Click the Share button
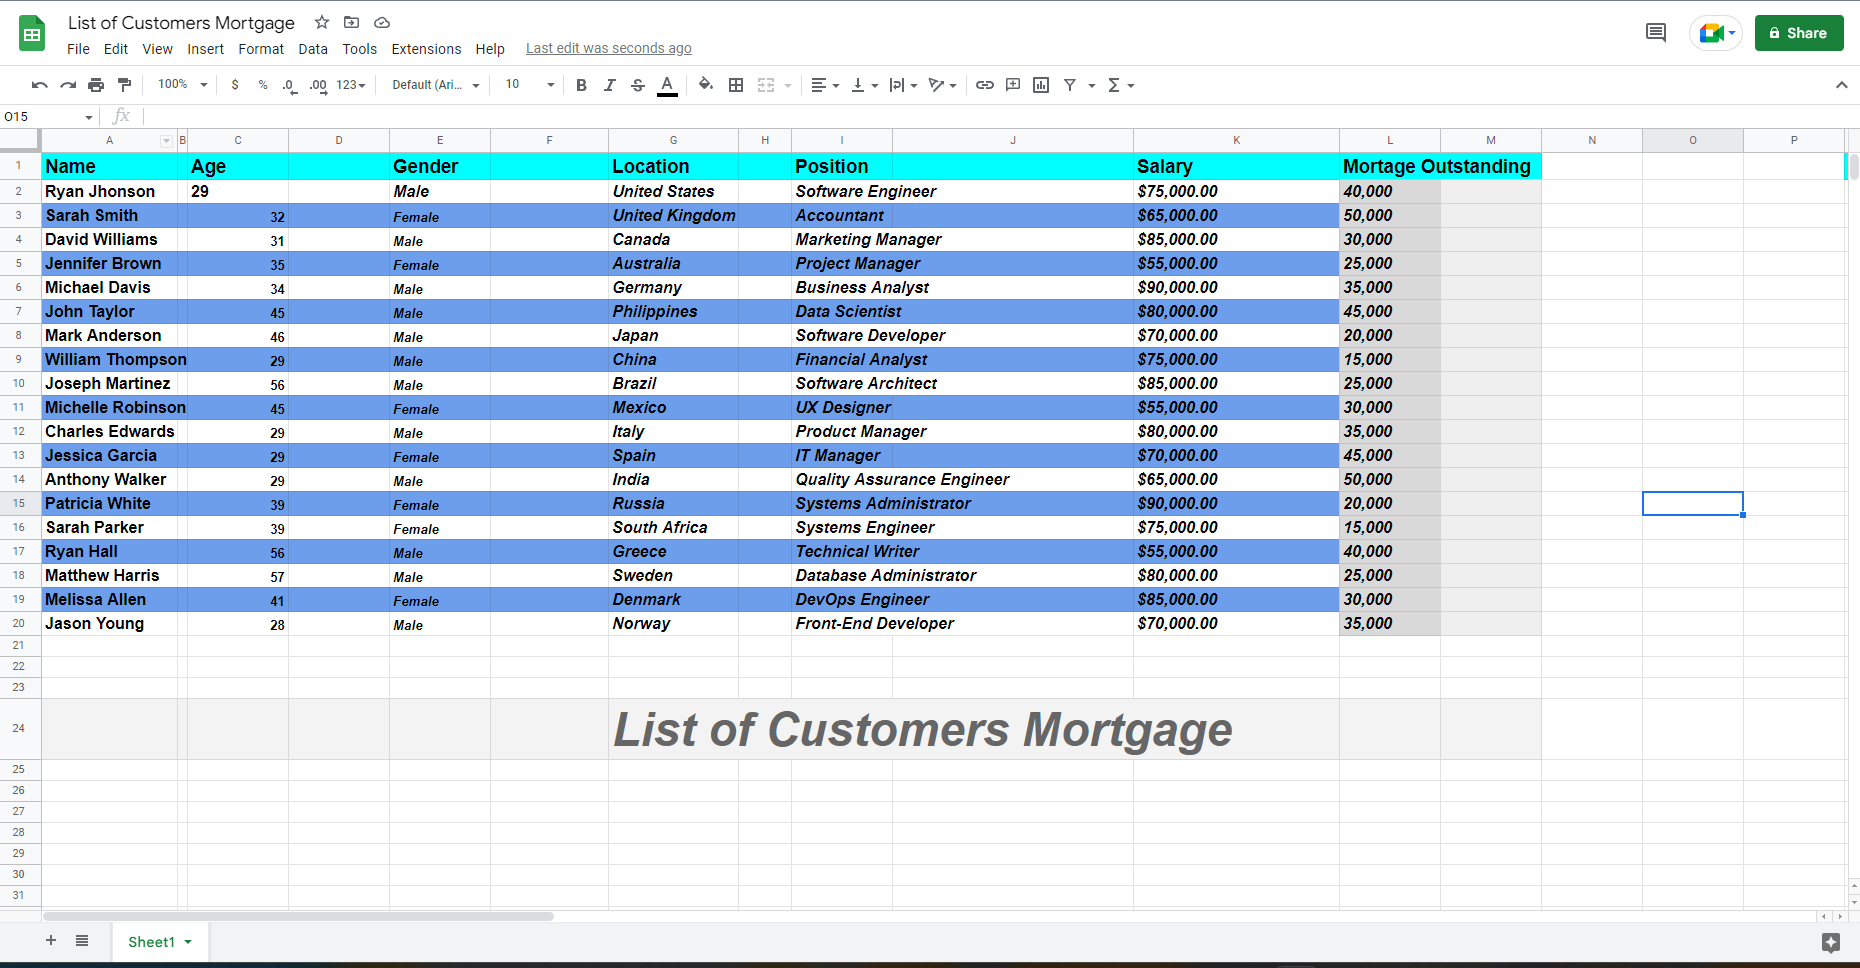This screenshot has width=1860, height=968. 1799,33
